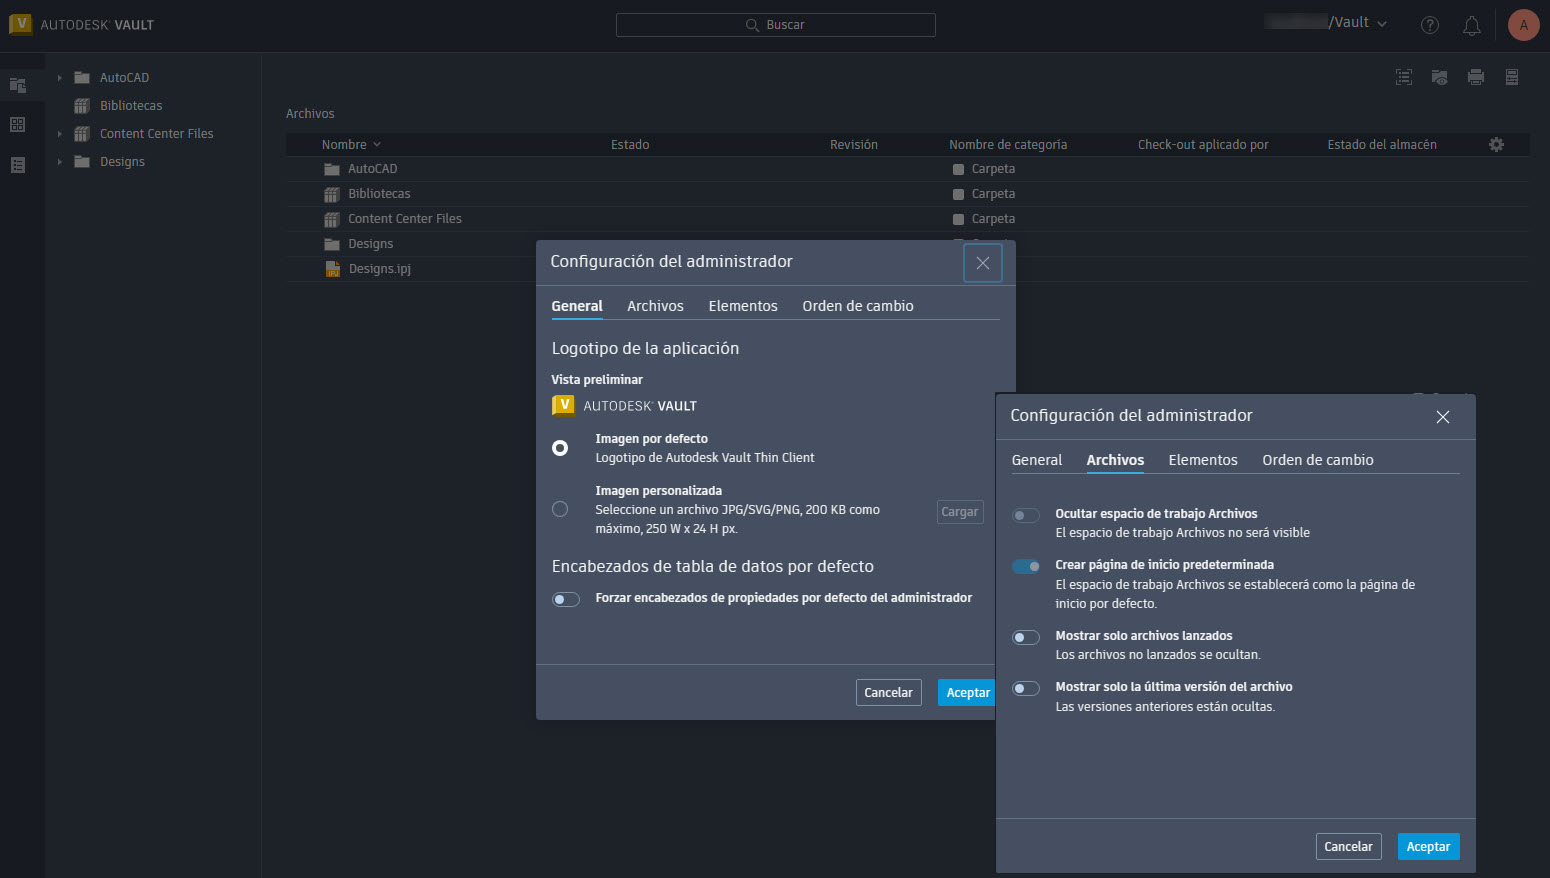This screenshot has height=878, width=1550.
Task: Switch to Archivos tab in logo settings dialog
Action: pyautogui.click(x=655, y=306)
